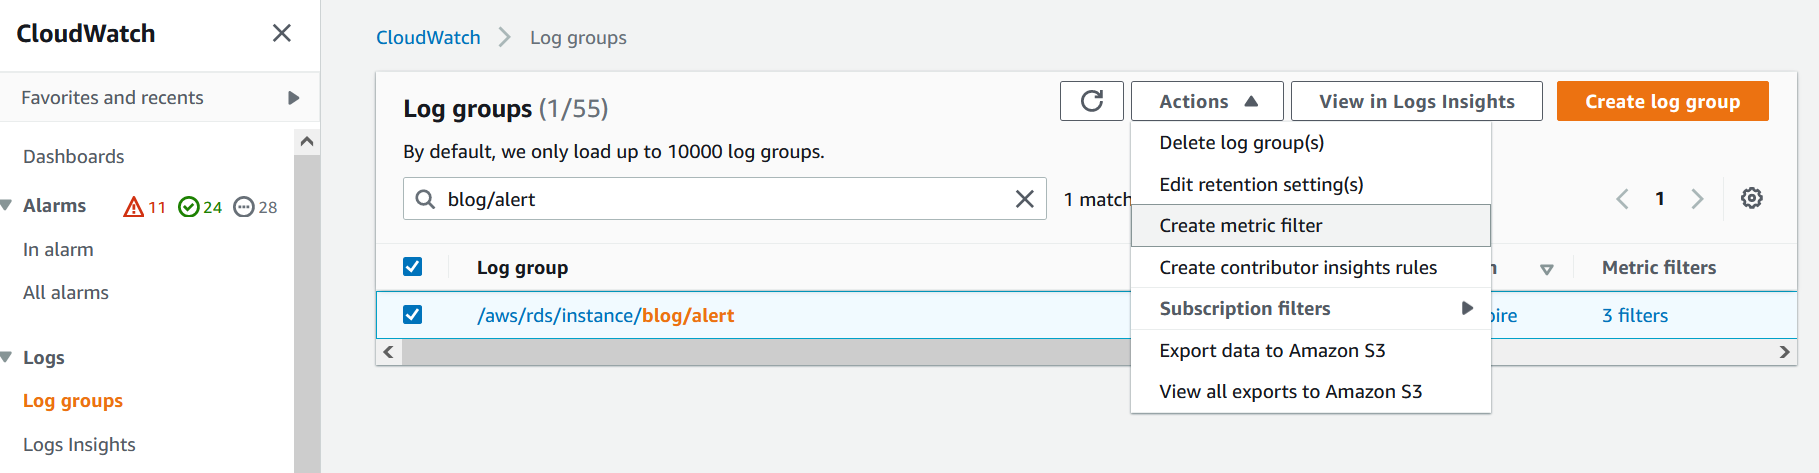
Task: Click the Log group column header
Action: (x=522, y=268)
